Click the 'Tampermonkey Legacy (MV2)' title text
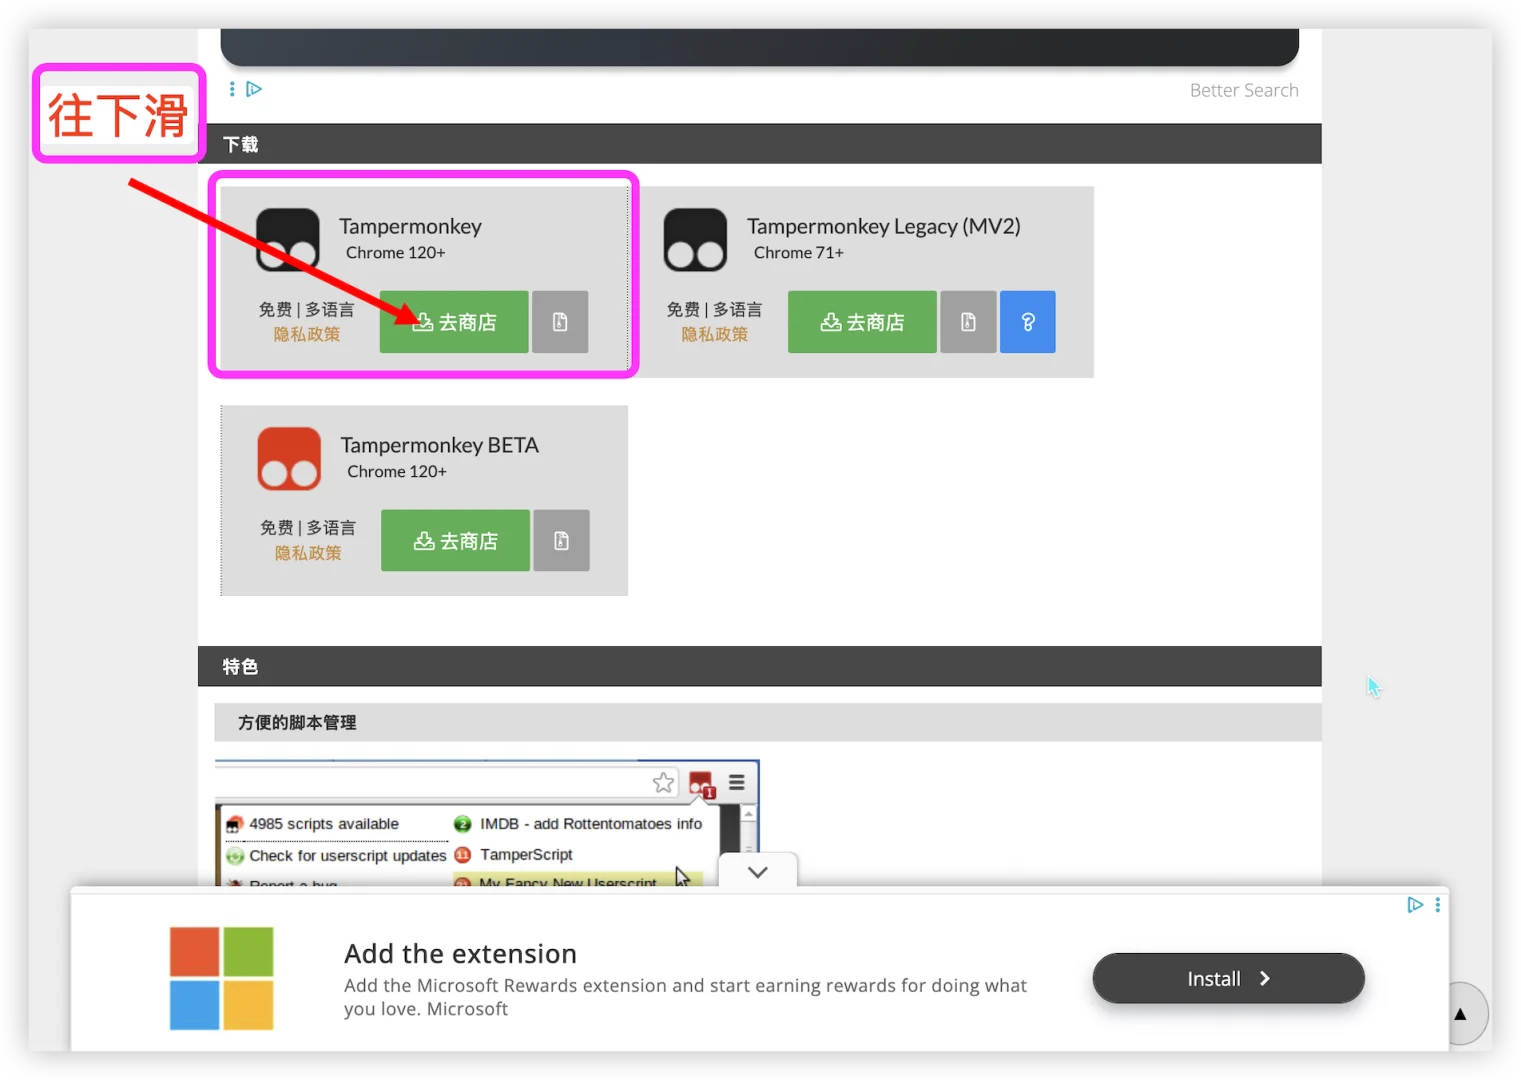Image resolution: width=1521 pixels, height=1080 pixels. click(x=884, y=226)
